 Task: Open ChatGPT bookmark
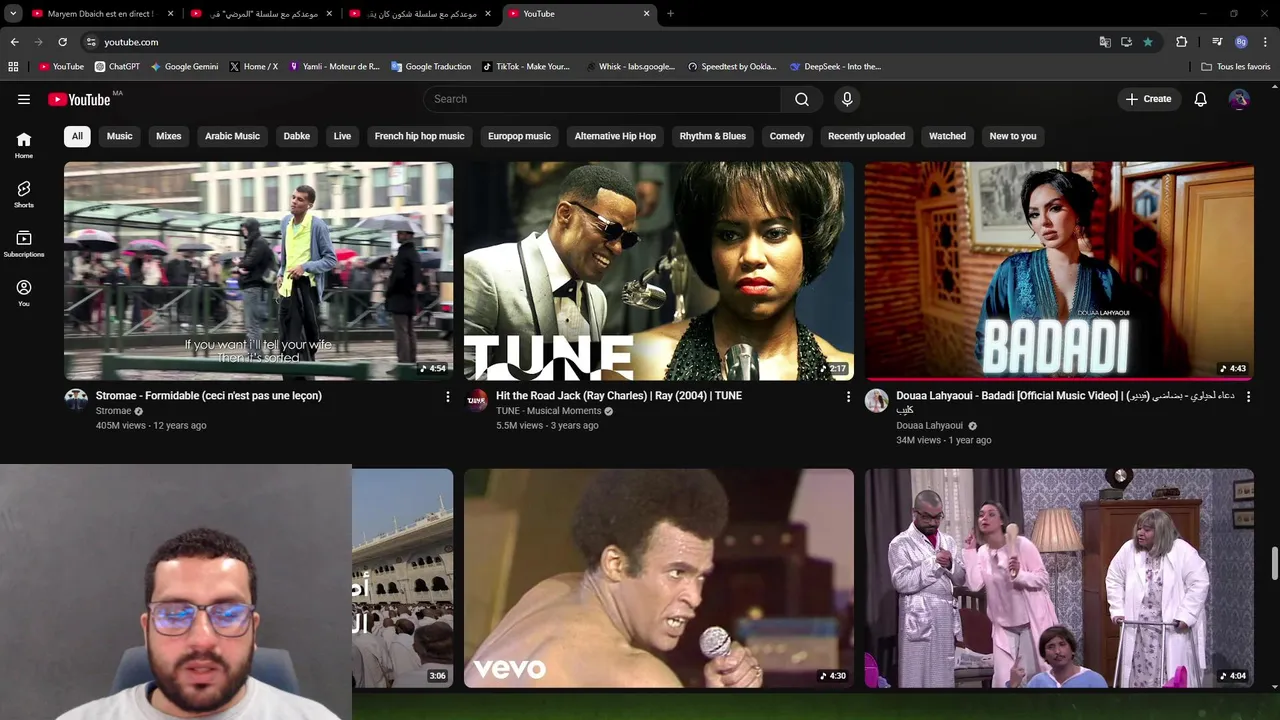[x=117, y=67]
